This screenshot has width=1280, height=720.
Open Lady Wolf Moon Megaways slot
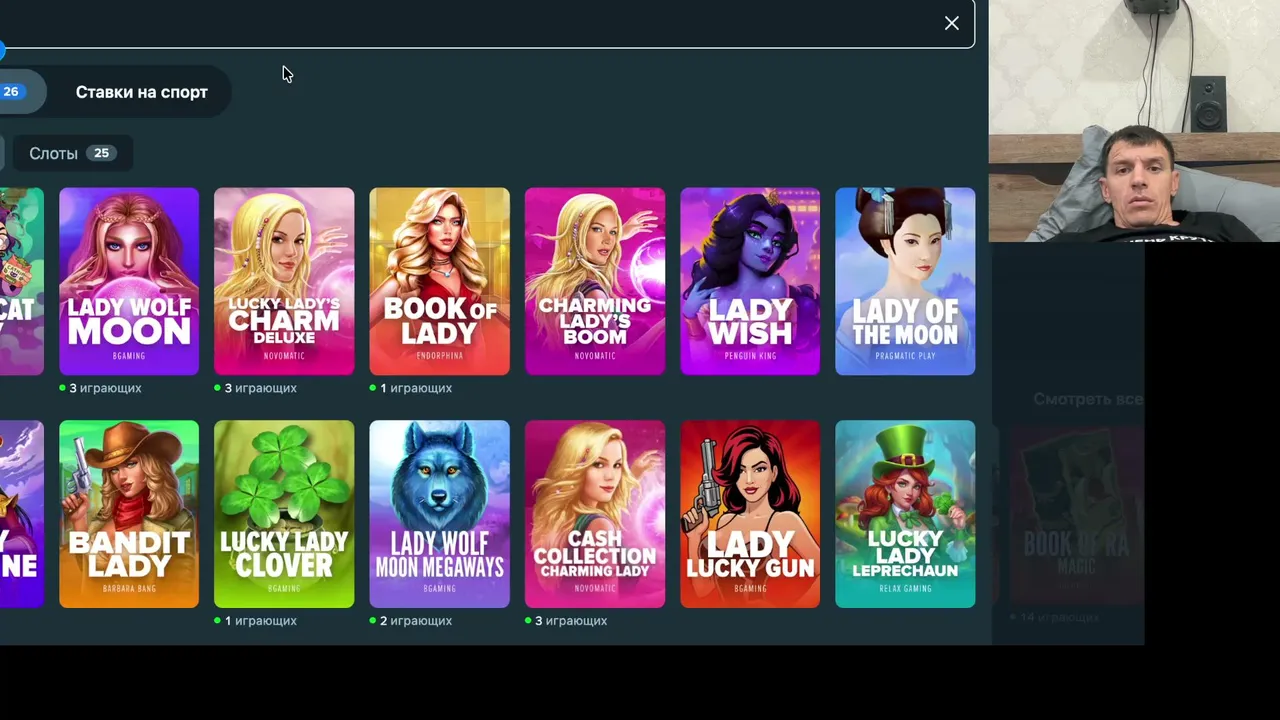439,514
